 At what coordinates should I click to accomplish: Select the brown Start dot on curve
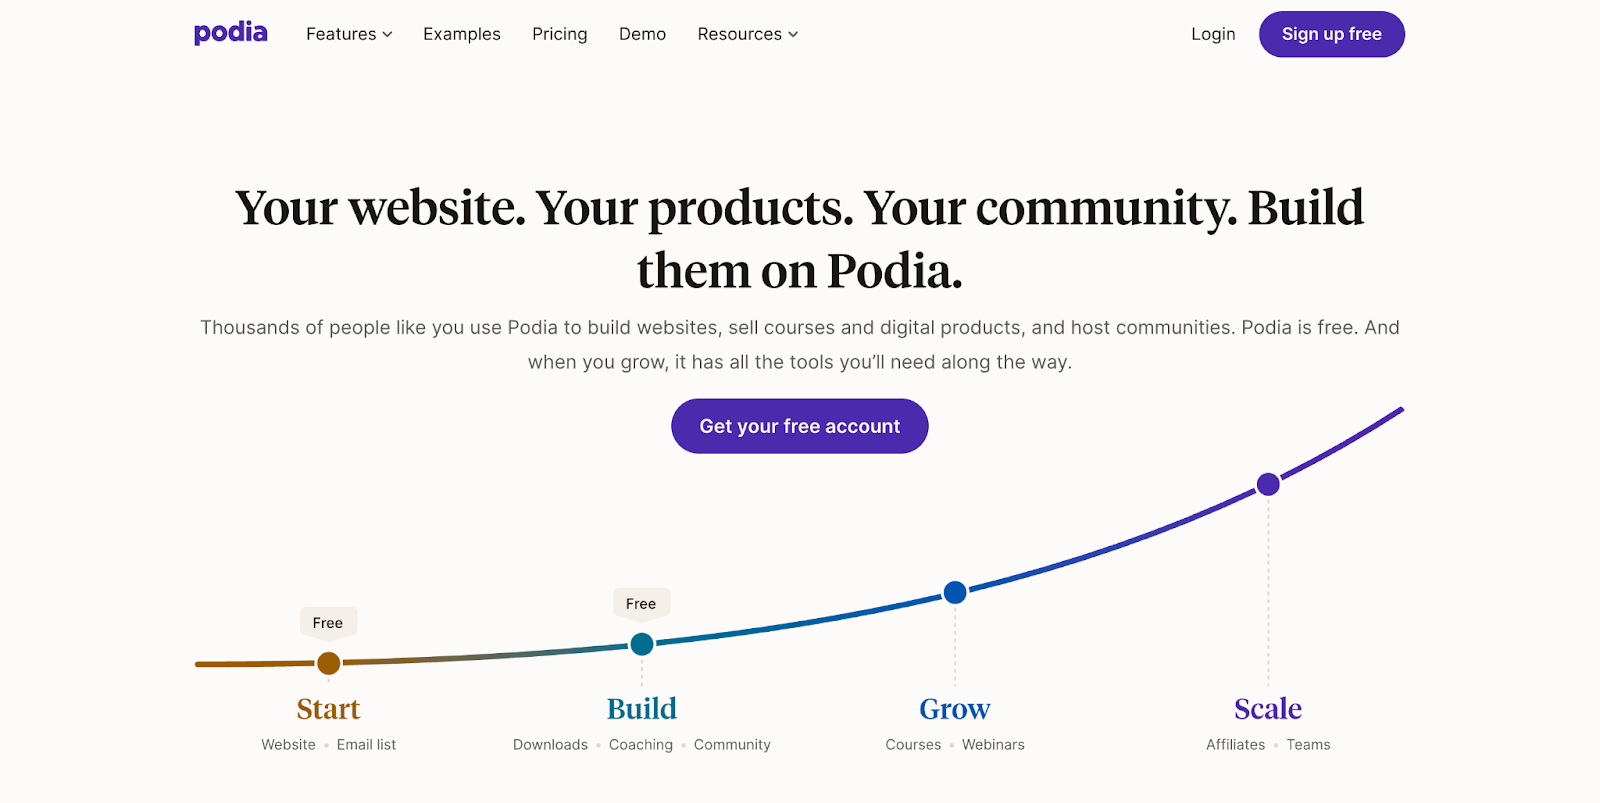(328, 663)
